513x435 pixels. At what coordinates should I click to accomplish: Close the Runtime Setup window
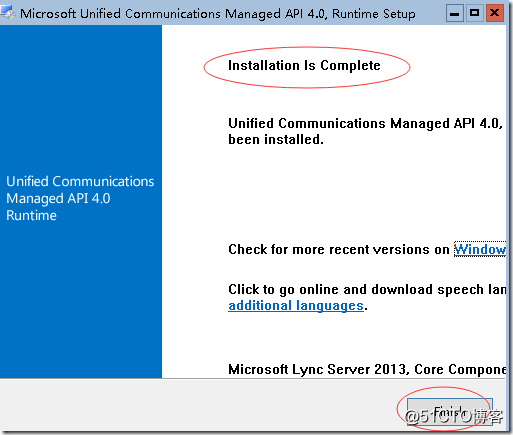click(x=495, y=13)
